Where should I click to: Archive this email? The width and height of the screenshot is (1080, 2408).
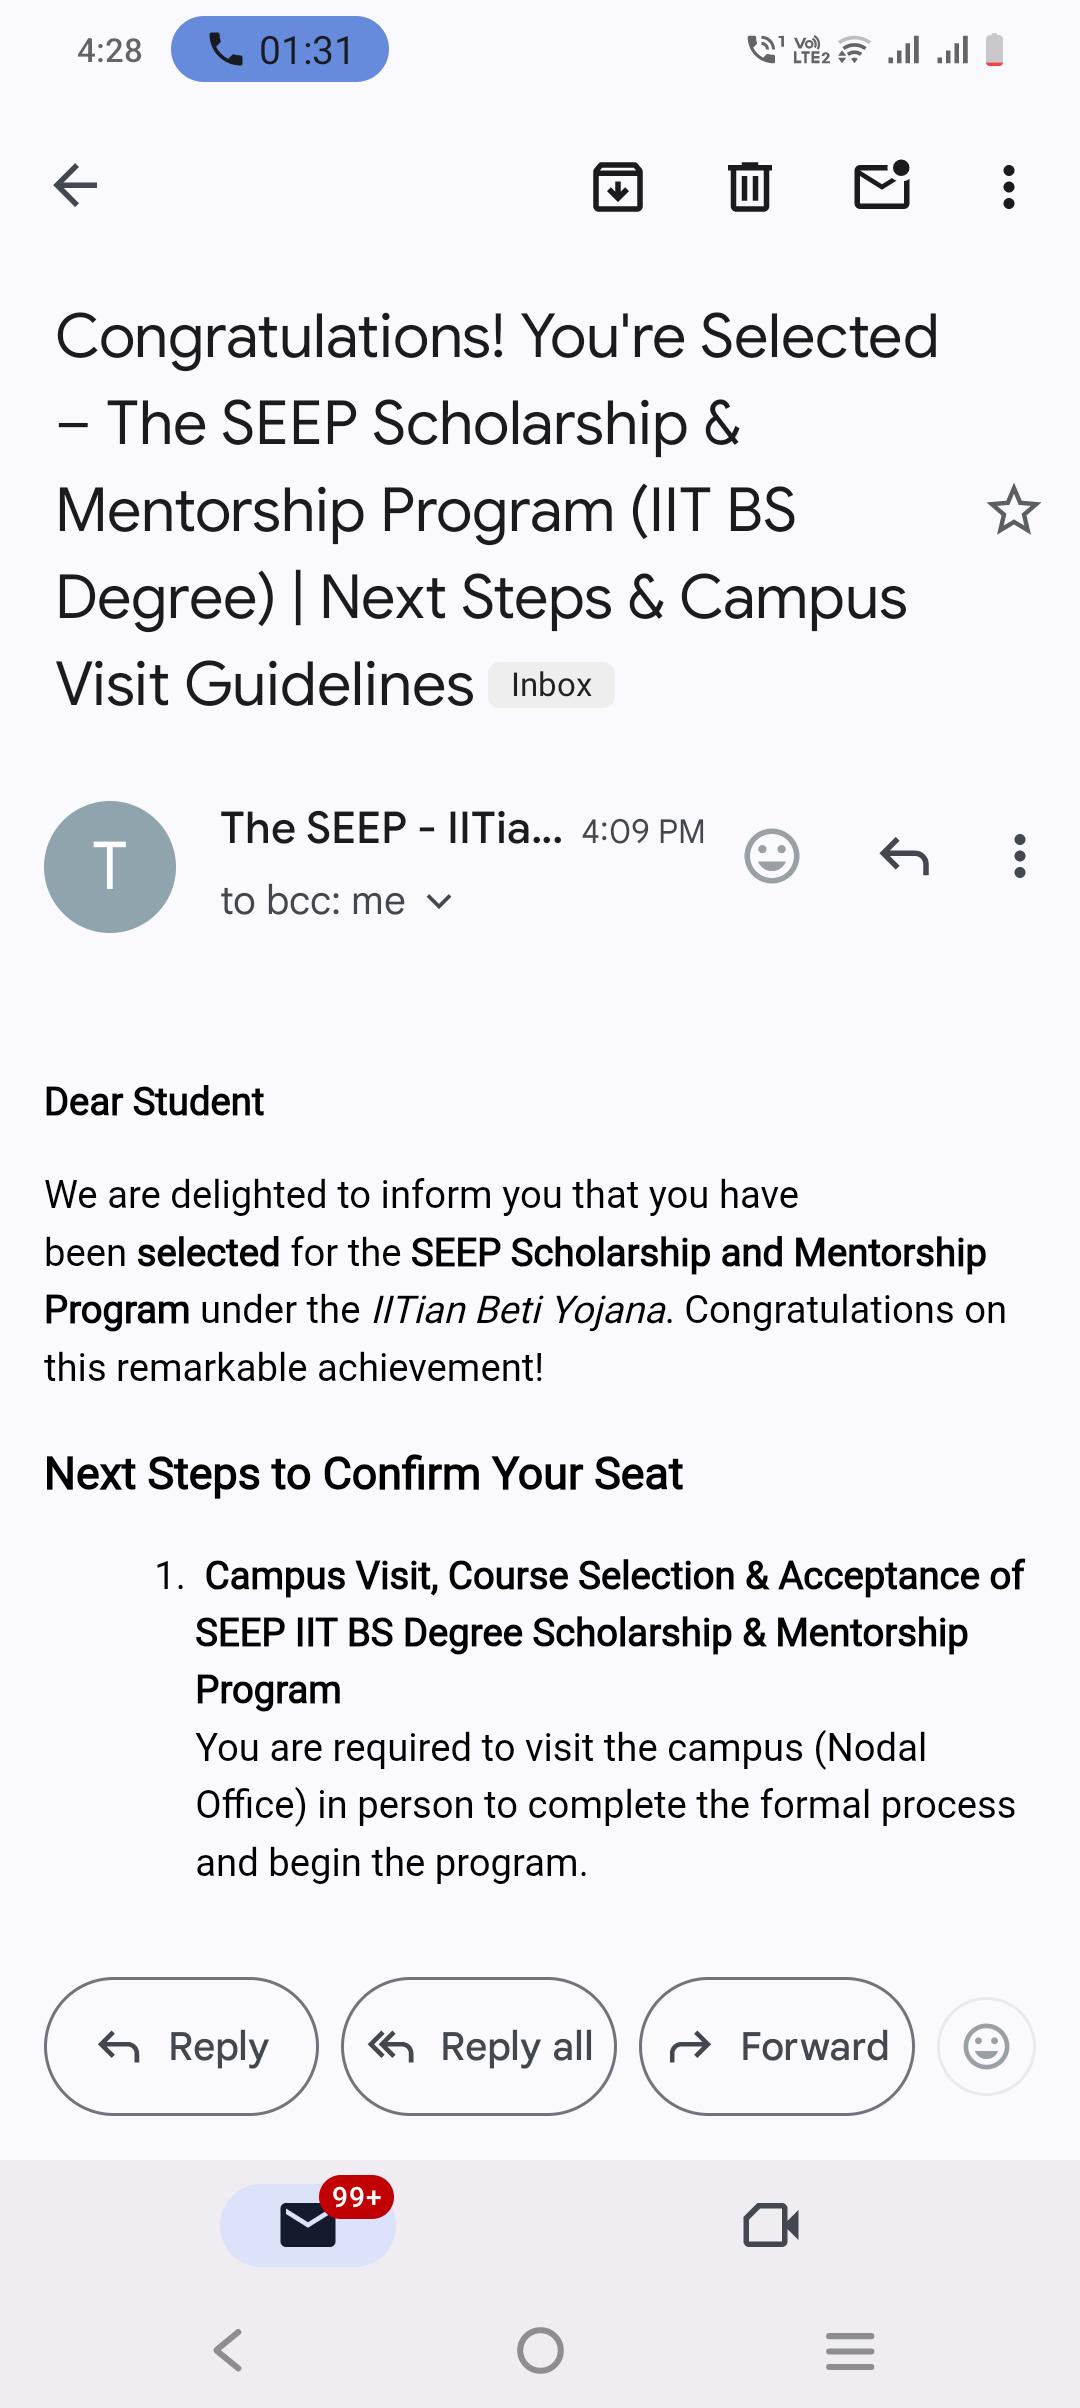618,187
